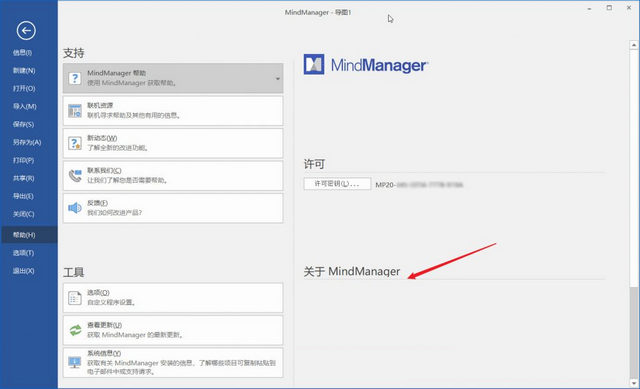Viewport: 640px width, 389px height.
Task: Select 打开(O) in the sidebar
Action: (x=24, y=89)
